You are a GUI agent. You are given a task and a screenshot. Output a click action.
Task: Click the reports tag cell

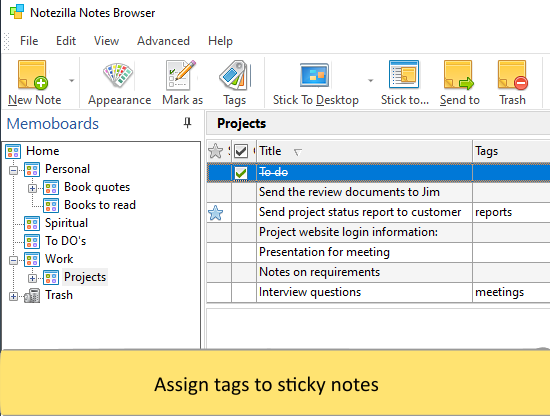pyautogui.click(x=511, y=212)
